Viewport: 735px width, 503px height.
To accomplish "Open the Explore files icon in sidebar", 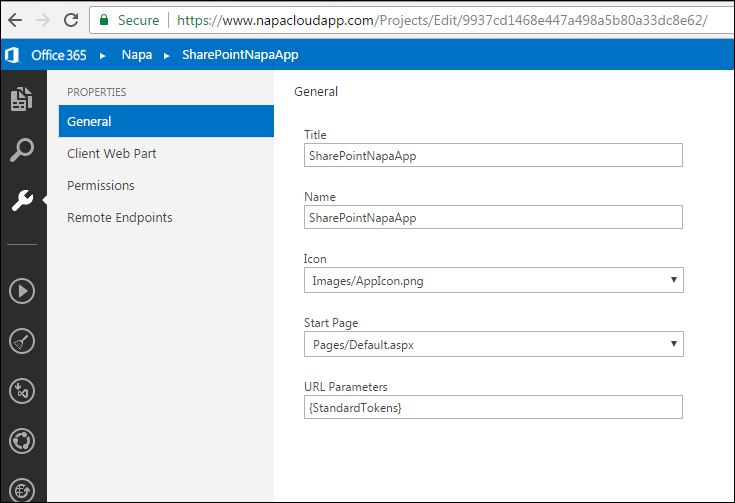I will [x=22, y=99].
